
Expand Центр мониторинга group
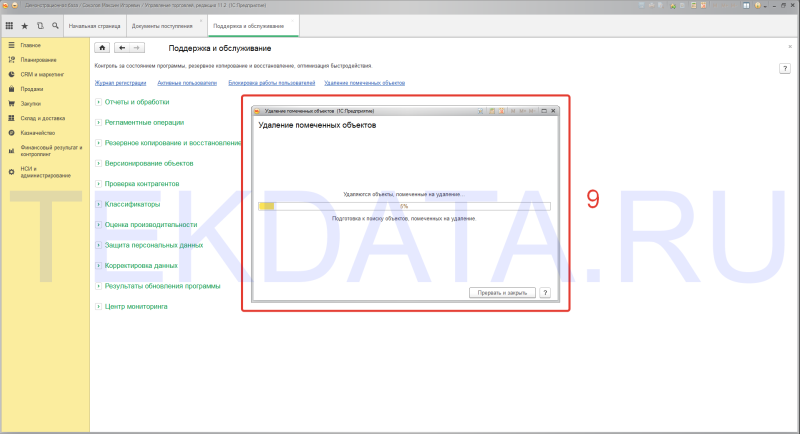tap(98, 307)
